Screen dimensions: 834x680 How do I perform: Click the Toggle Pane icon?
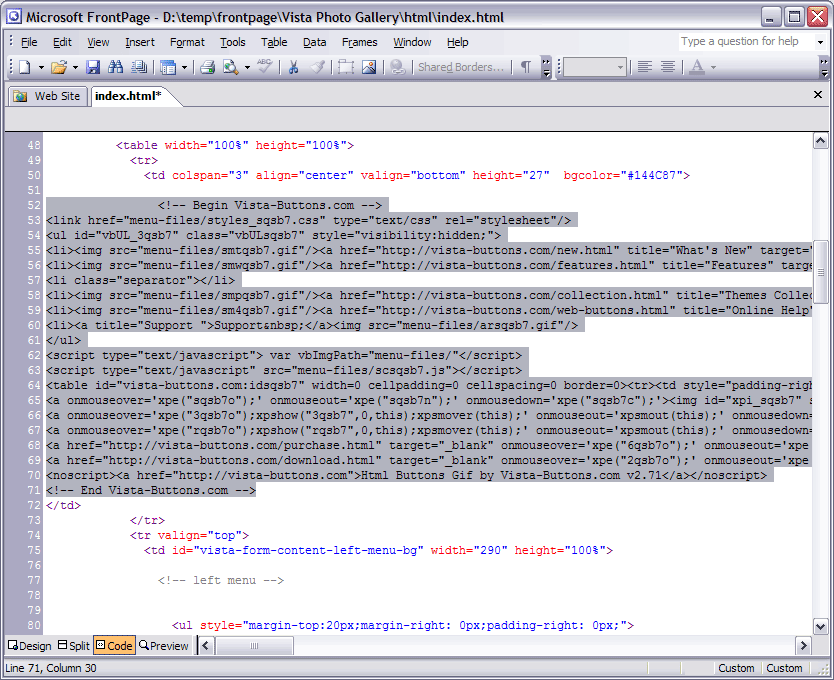click(168, 67)
